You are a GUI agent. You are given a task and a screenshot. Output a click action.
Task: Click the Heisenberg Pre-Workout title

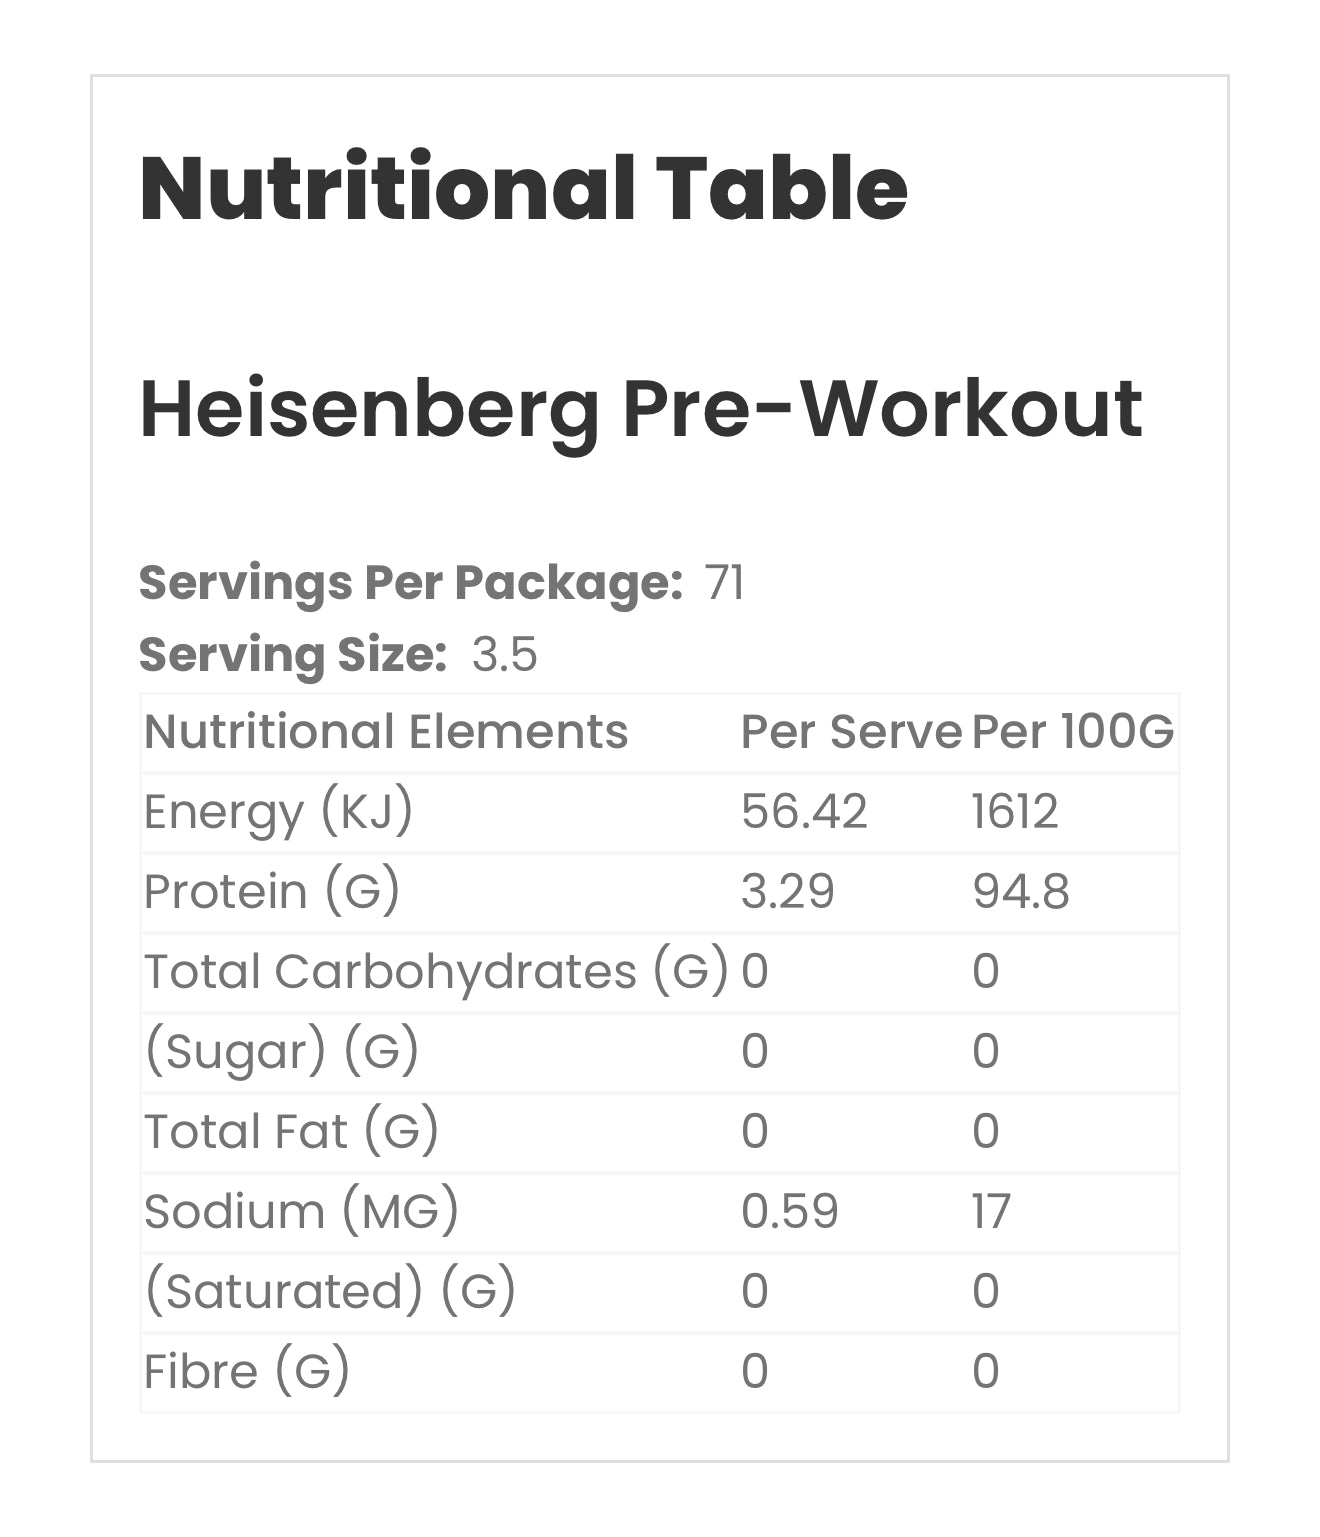click(x=640, y=409)
